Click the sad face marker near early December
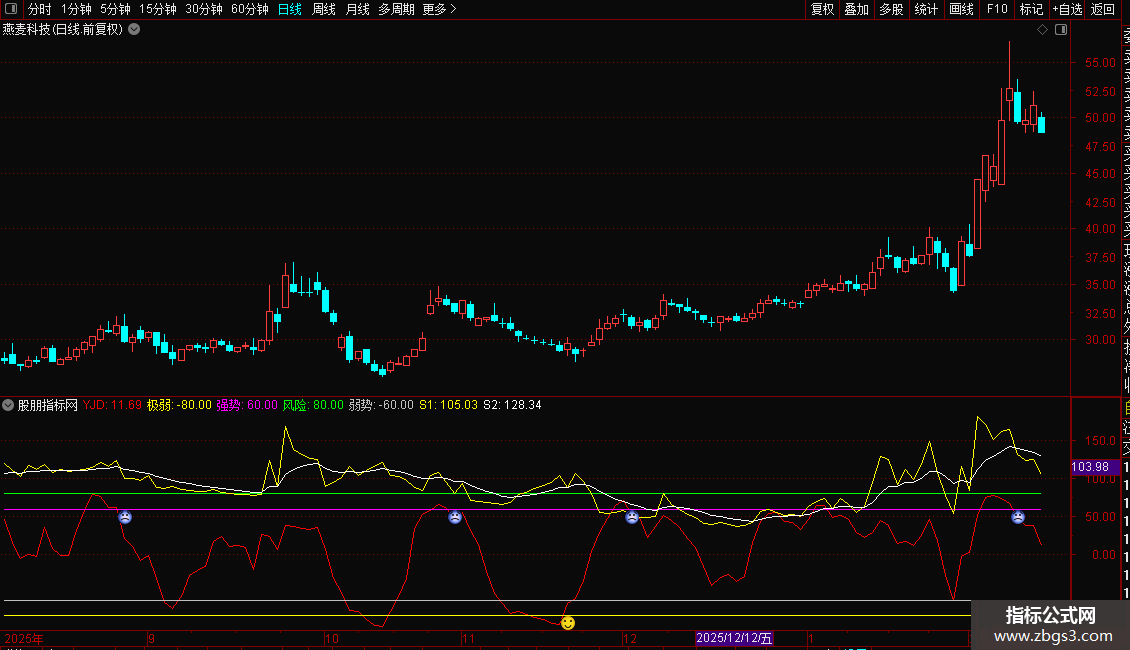The width and height of the screenshot is (1130, 650). point(632,517)
